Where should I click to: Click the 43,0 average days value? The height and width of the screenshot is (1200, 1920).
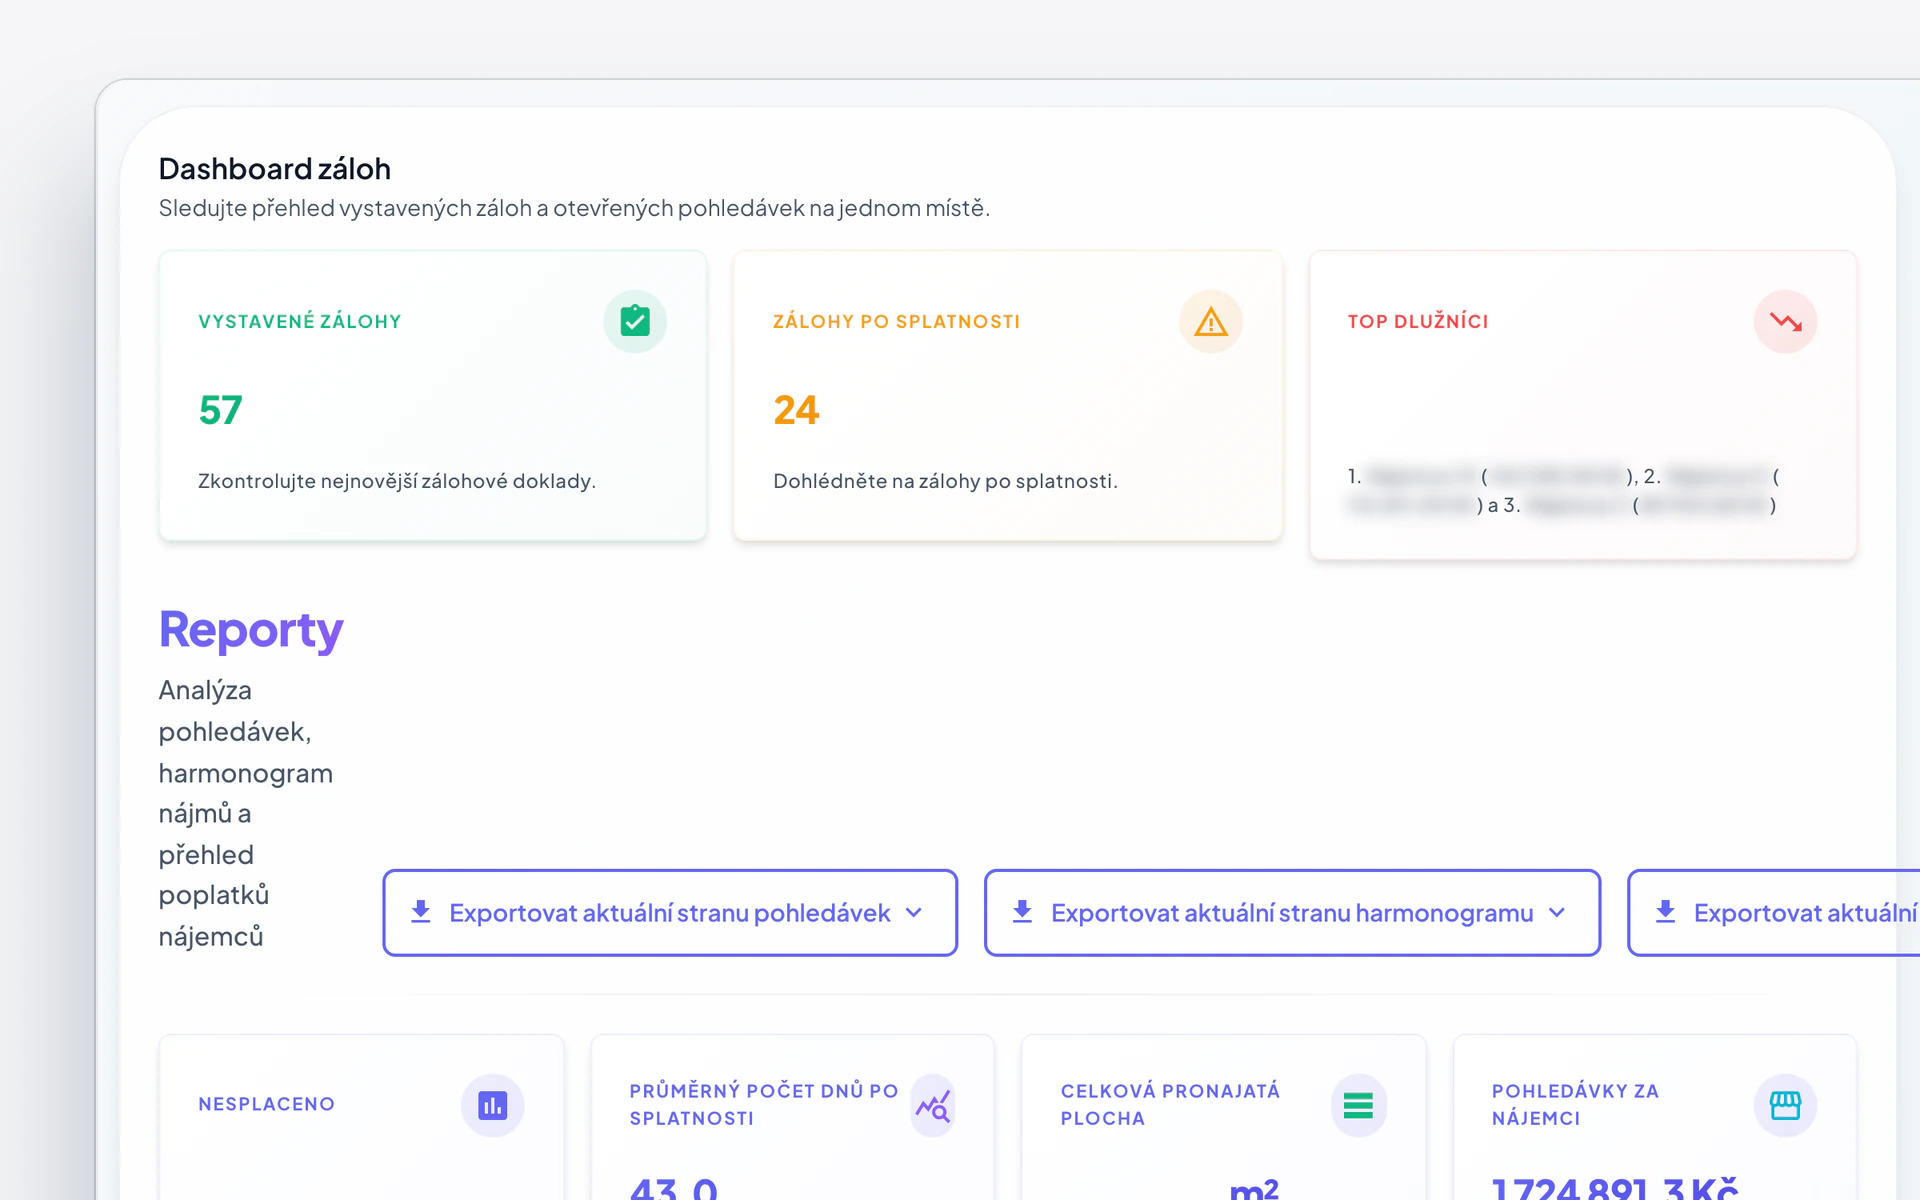click(674, 1188)
